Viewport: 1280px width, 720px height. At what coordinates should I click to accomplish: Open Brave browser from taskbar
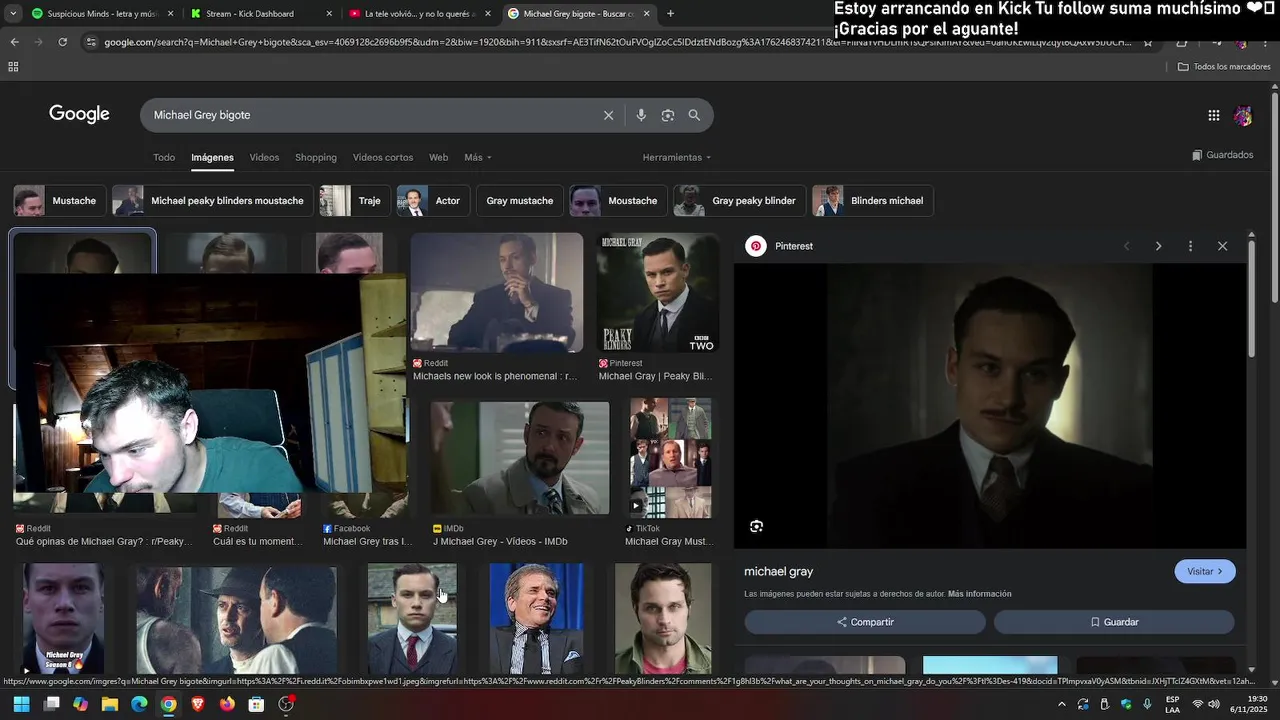(198, 704)
